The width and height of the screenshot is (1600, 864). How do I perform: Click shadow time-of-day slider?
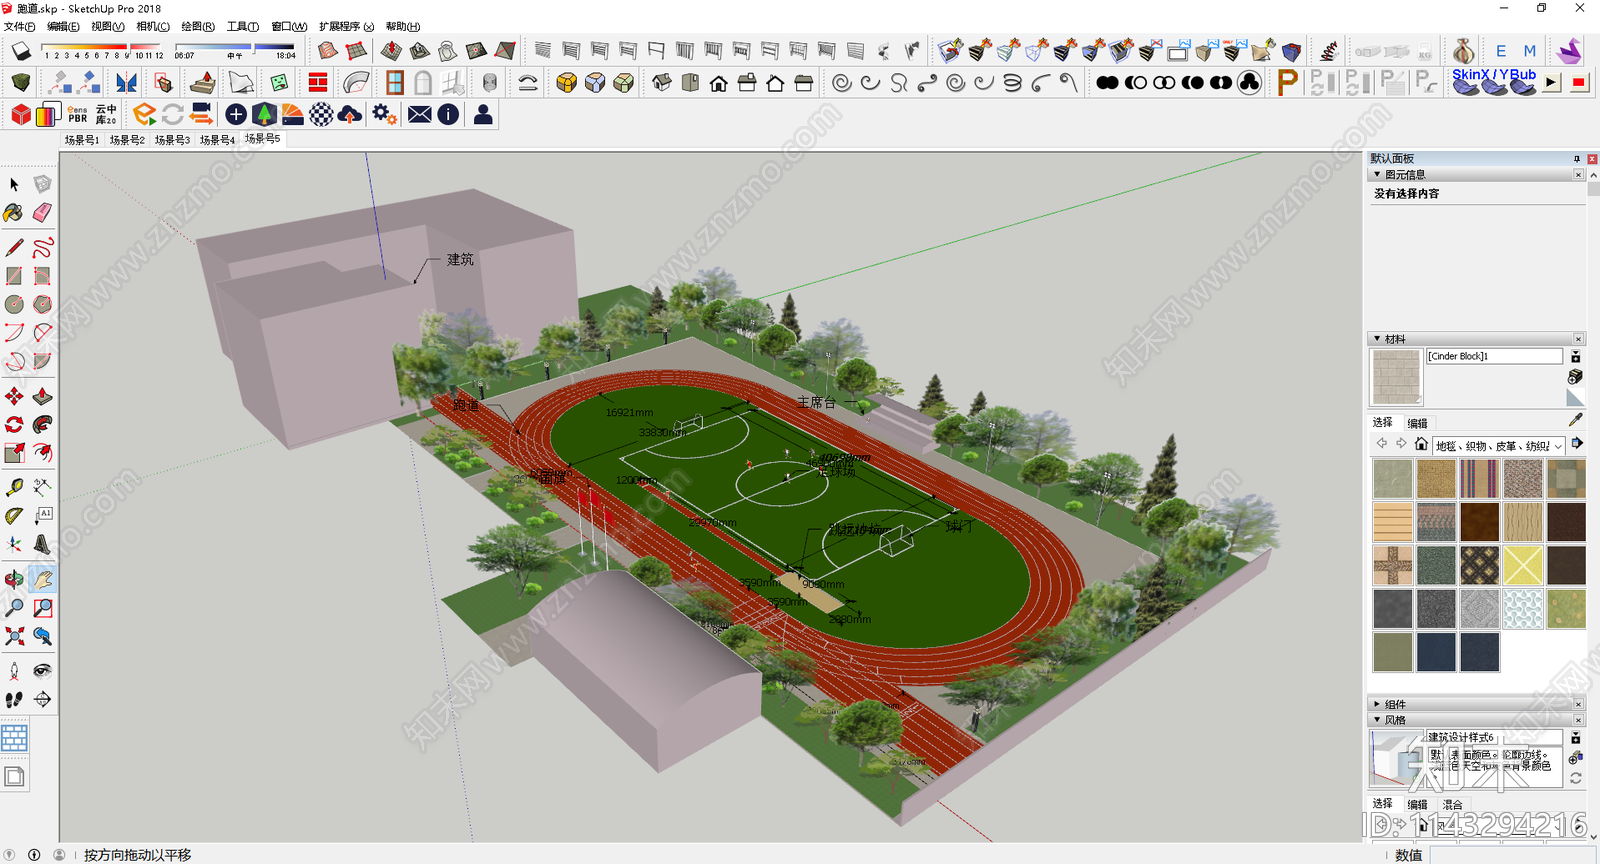point(235,47)
